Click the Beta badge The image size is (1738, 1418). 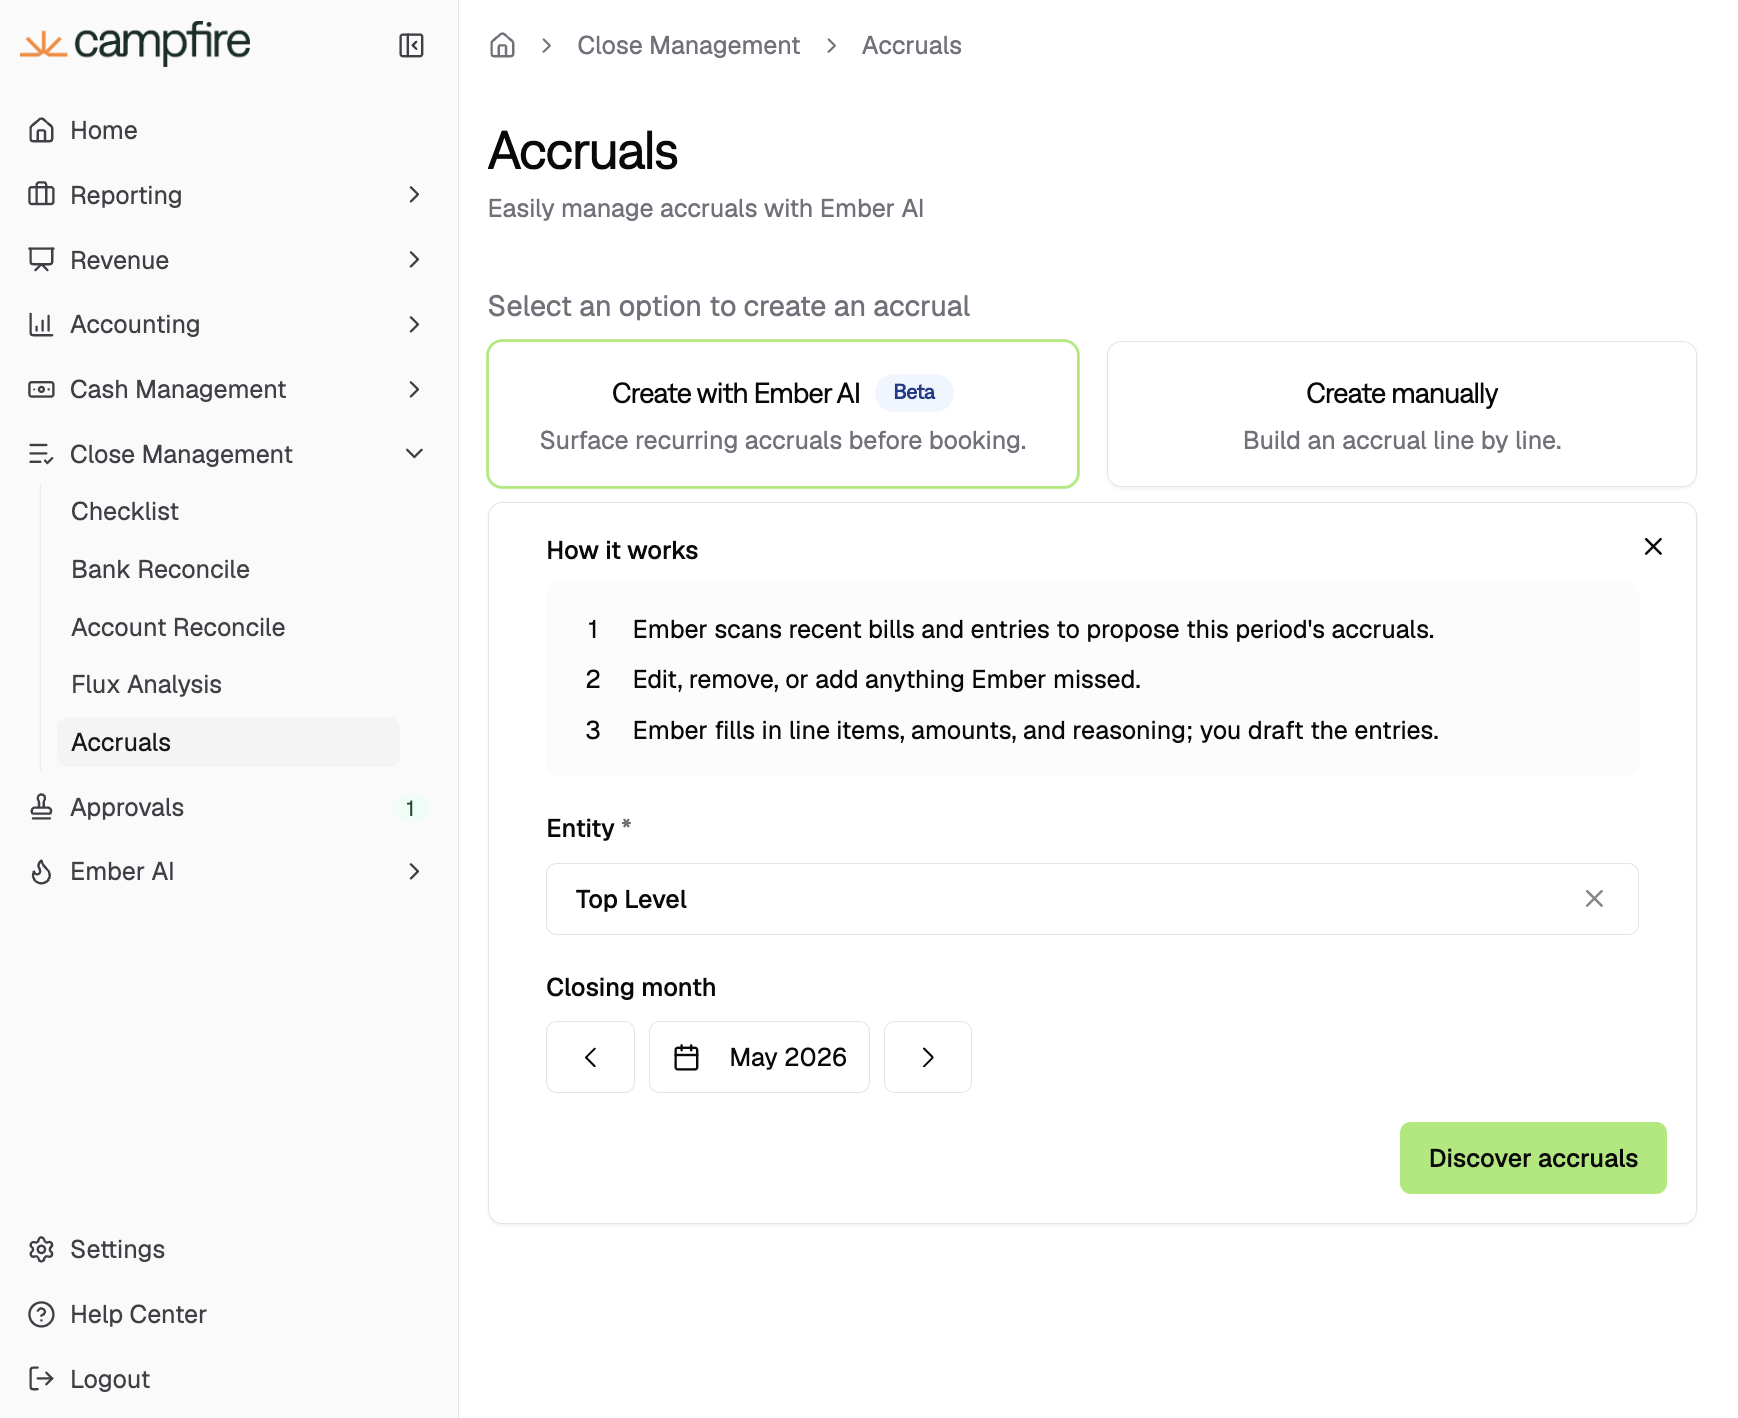click(914, 392)
